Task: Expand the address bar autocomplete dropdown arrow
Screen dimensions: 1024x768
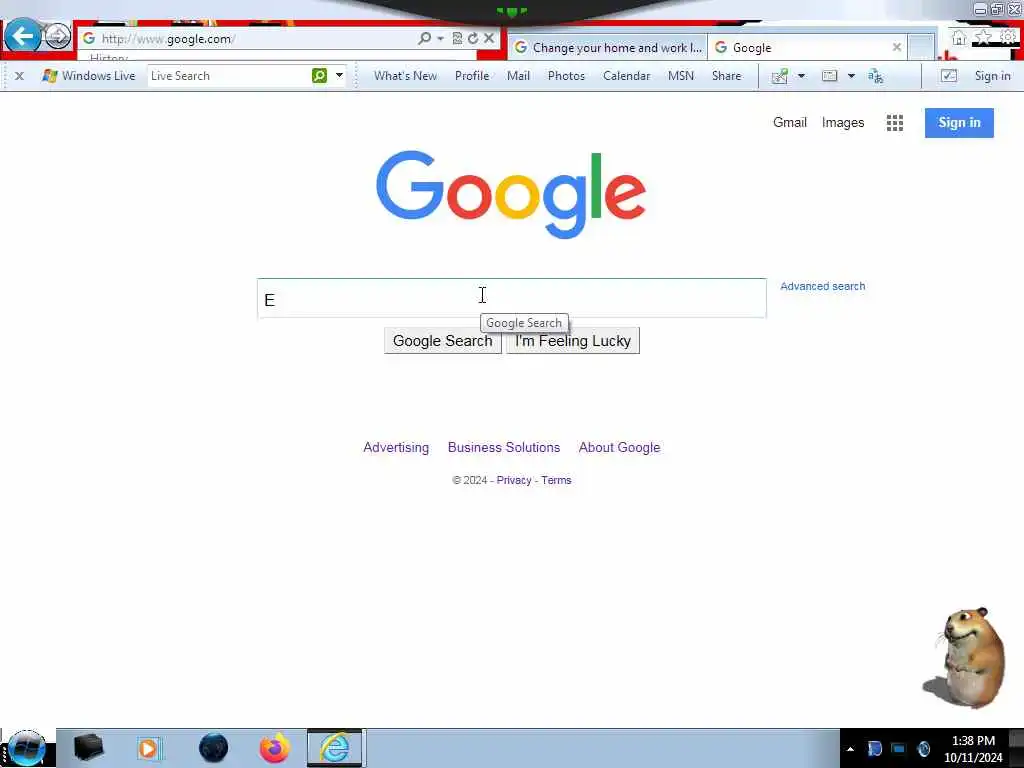Action: pos(440,39)
